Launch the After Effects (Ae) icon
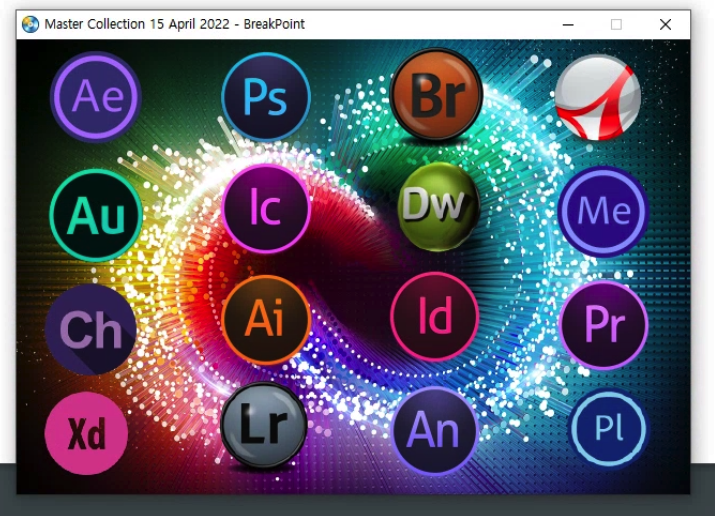This screenshot has width=715, height=516. coord(96,97)
